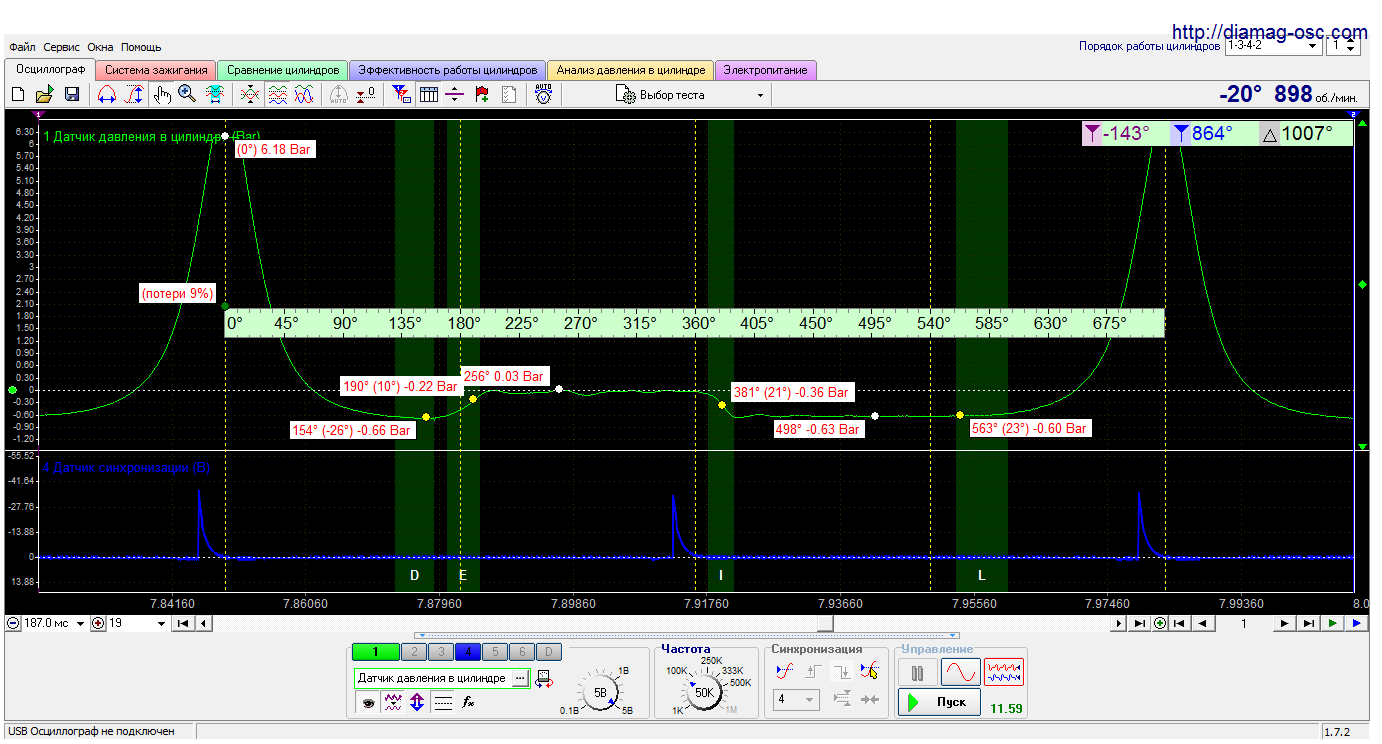
Task: Click the 0° 6.18 Bar peak marker label
Action: tap(273, 149)
